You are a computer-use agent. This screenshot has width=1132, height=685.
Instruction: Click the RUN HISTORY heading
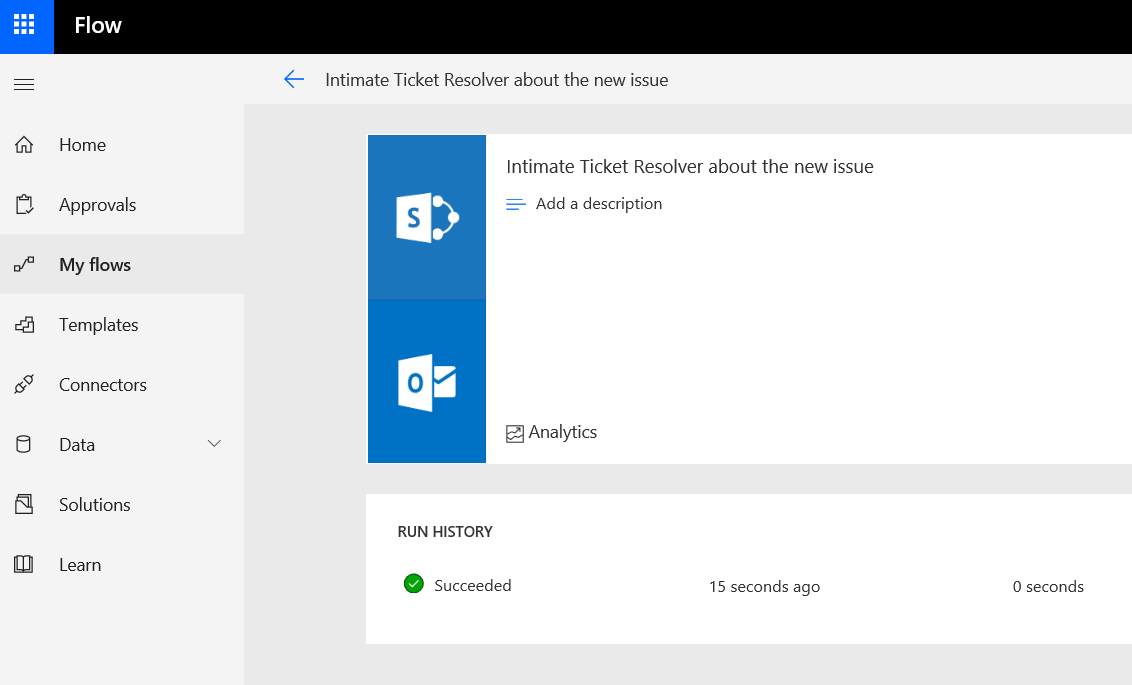(445, 532)
